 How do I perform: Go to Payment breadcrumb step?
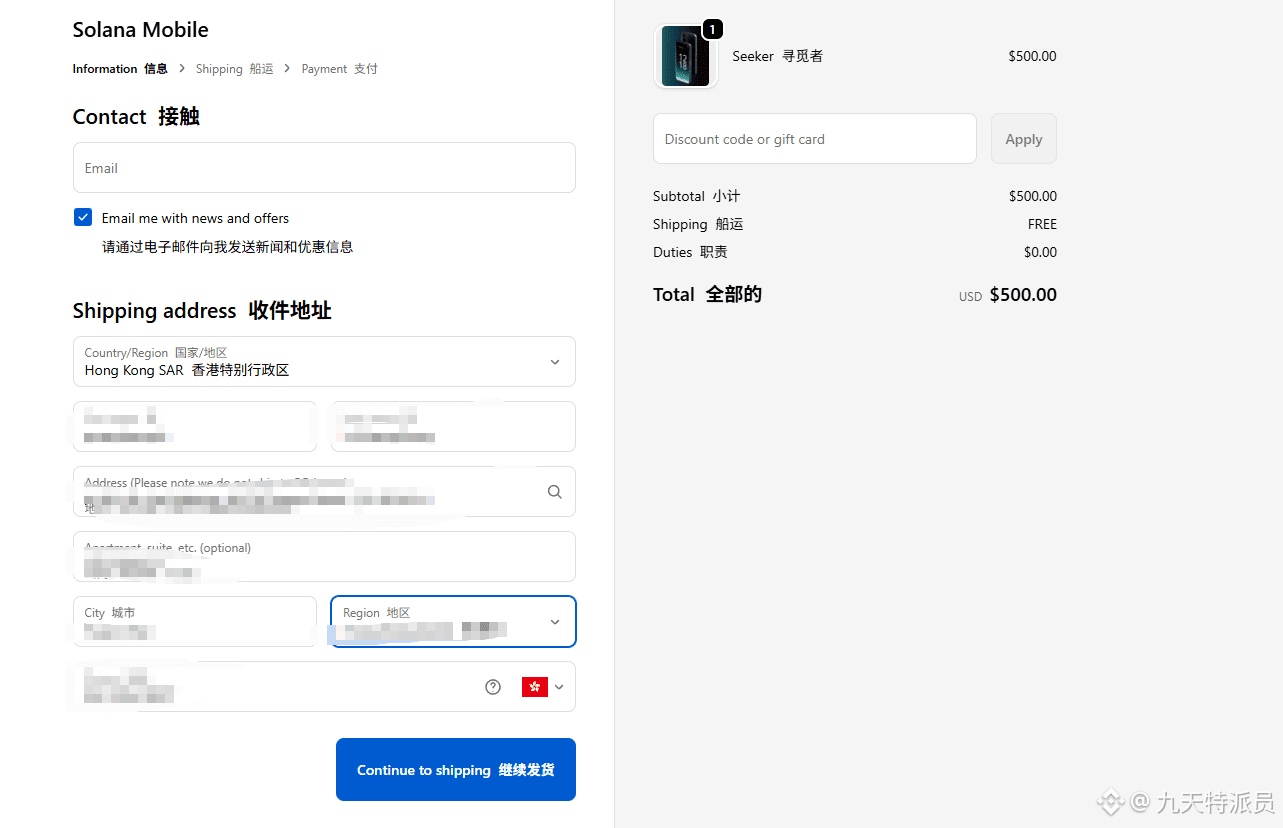click(339, 69)
